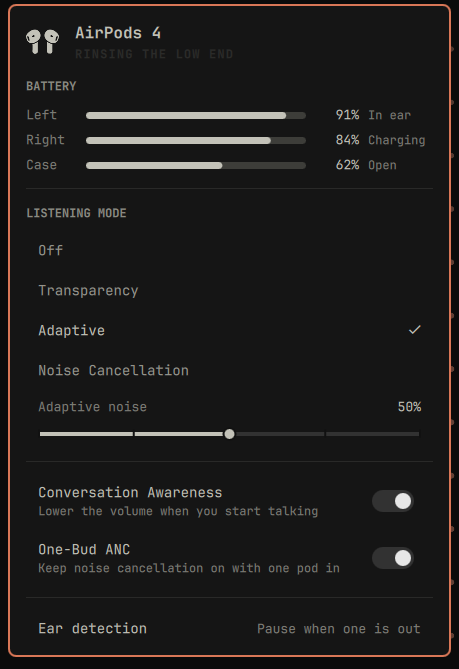459x669 pixels.
Task: Click the Ear detection label
Action: tap(93, 628)
